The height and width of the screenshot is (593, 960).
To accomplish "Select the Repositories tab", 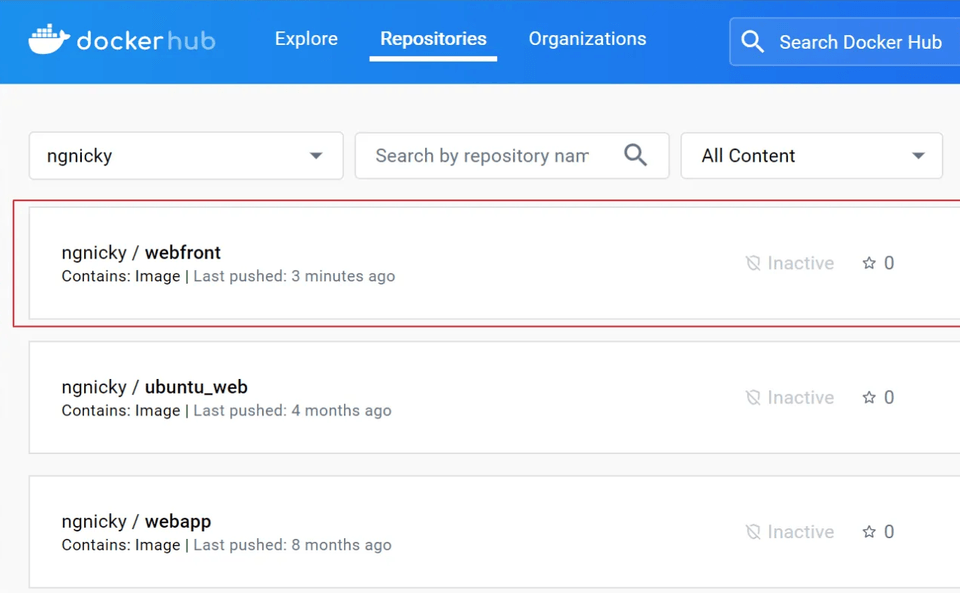I will 433,39.
